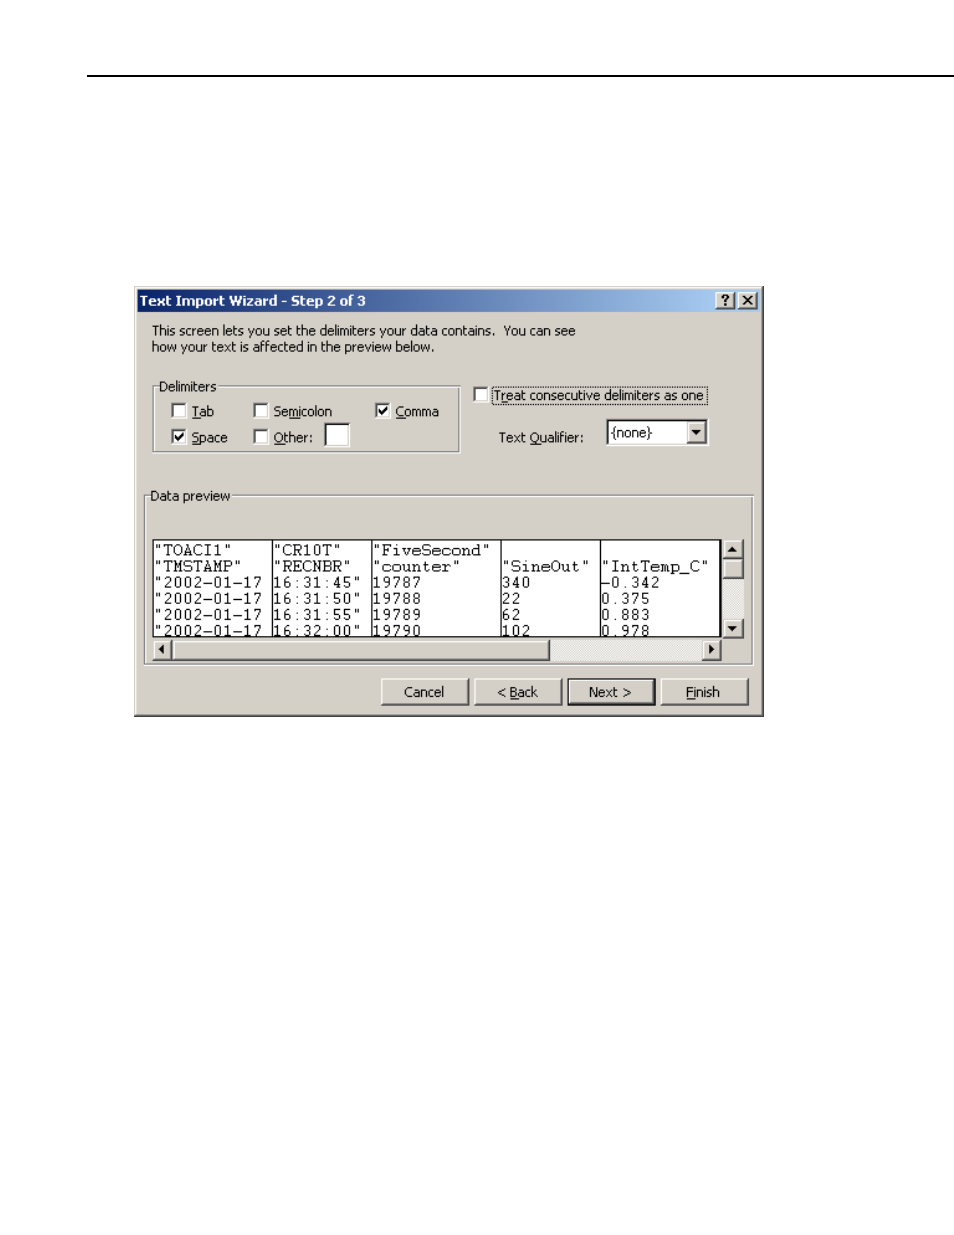Click the "TMSTAMP" cell in preview

tap(198, 566)
